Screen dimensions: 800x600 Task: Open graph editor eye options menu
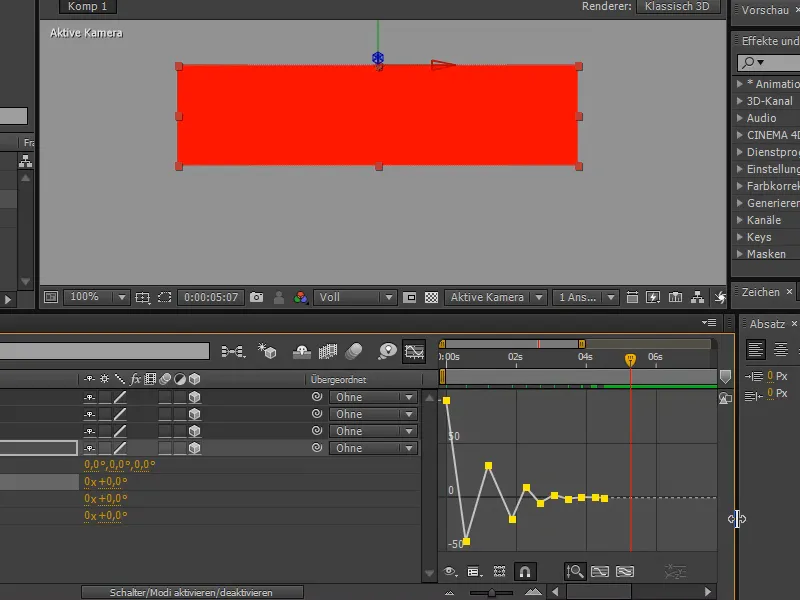pyautogui.click(x=450, y=571)
